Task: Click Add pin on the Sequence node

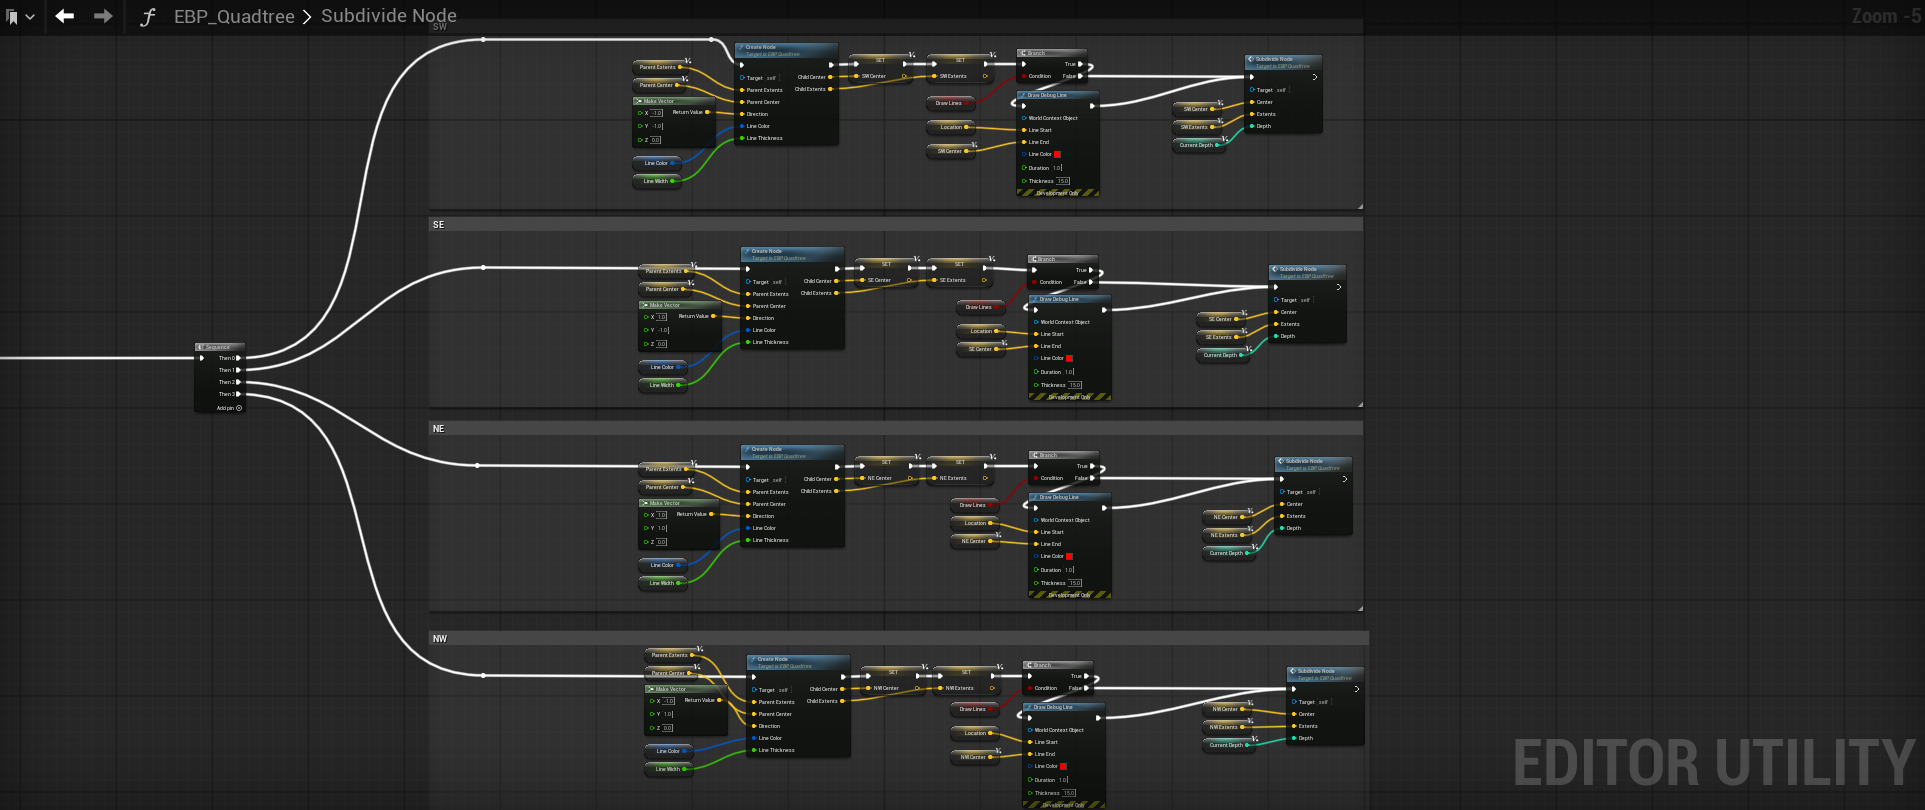Action: coord(229,408)
